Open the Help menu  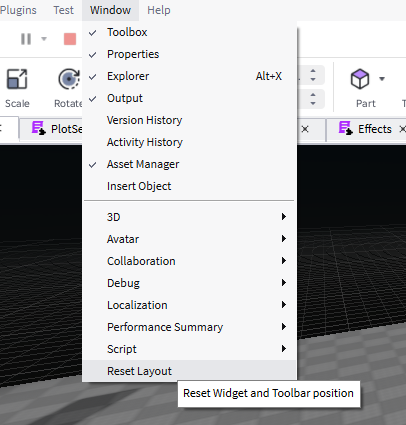159,10
